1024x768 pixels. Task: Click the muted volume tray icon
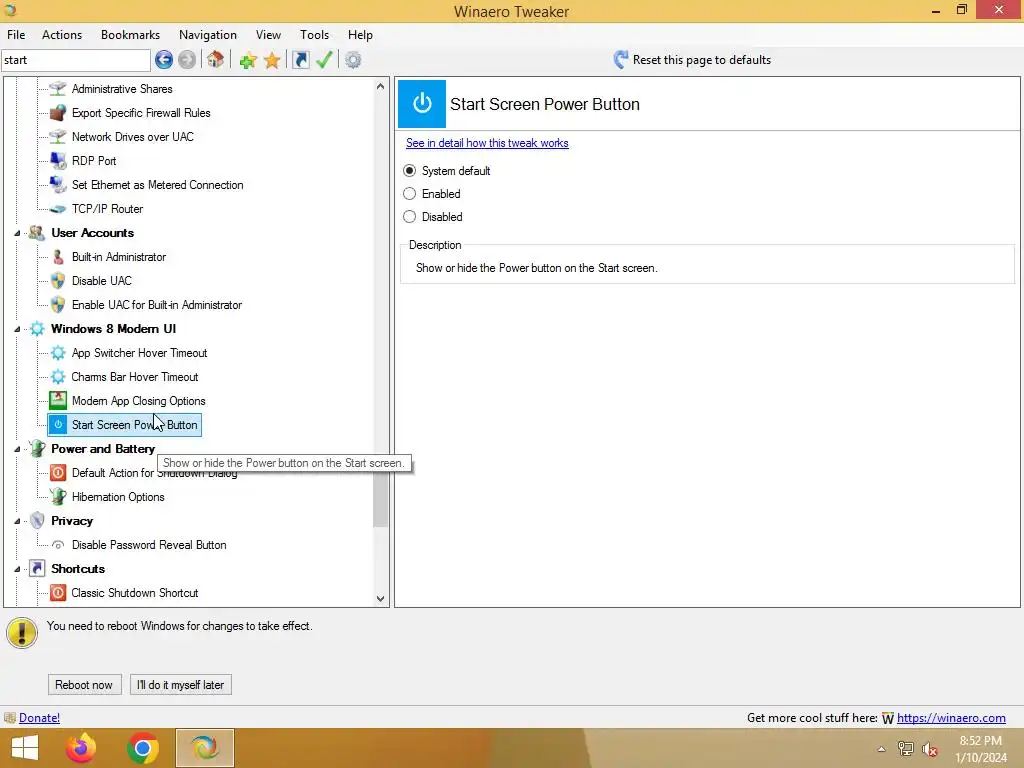coord(930,749)
